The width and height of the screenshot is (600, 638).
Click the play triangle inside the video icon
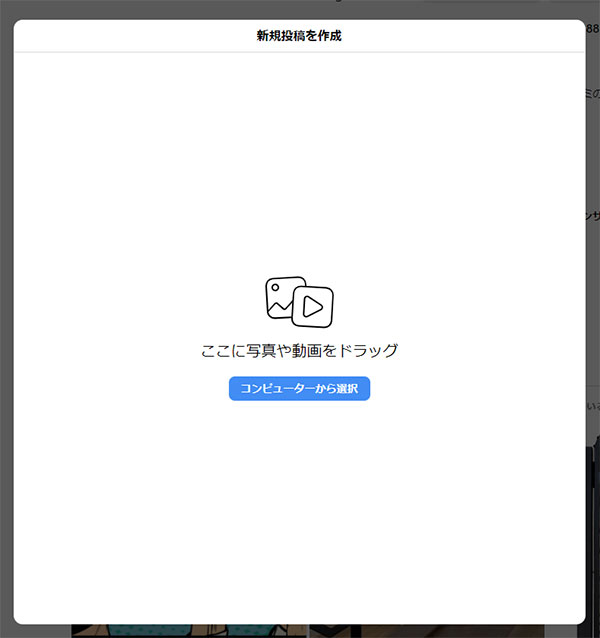tap(313, 307)
